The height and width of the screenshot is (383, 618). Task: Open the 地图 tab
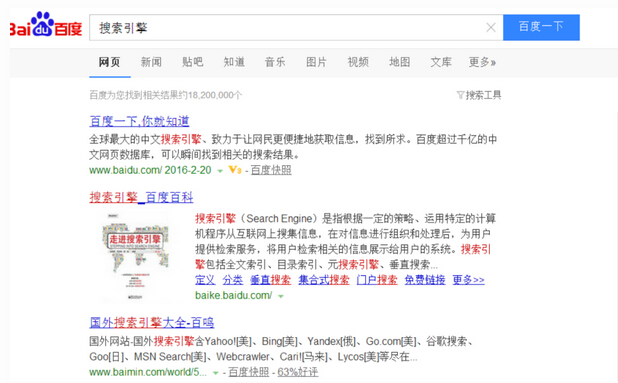click(400, 62)
